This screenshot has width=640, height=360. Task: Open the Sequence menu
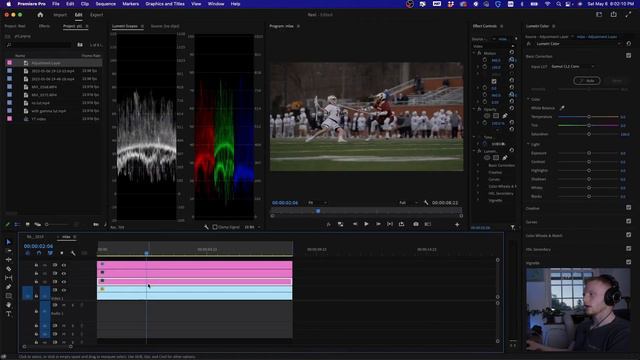pos(105,4)
